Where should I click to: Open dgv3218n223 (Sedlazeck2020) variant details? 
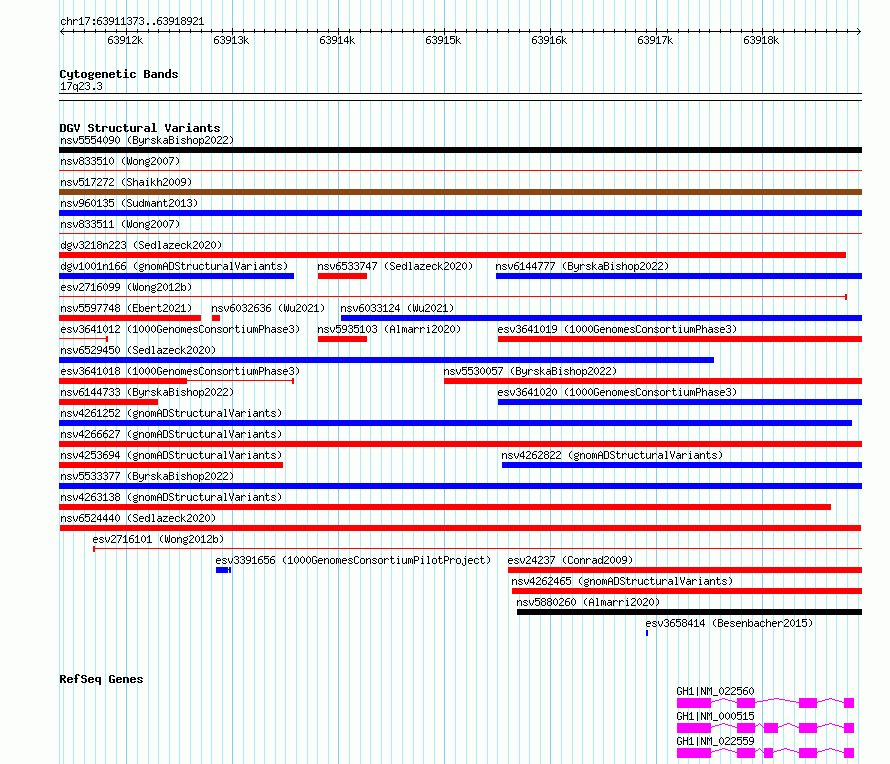pos(141,245)
